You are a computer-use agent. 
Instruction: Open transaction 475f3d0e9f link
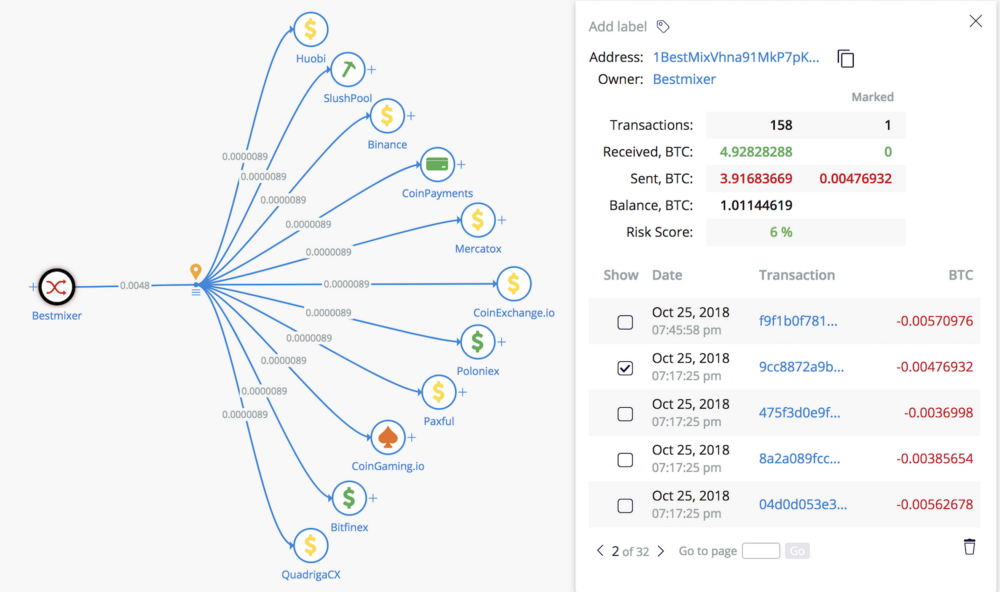tap(798, 413)
